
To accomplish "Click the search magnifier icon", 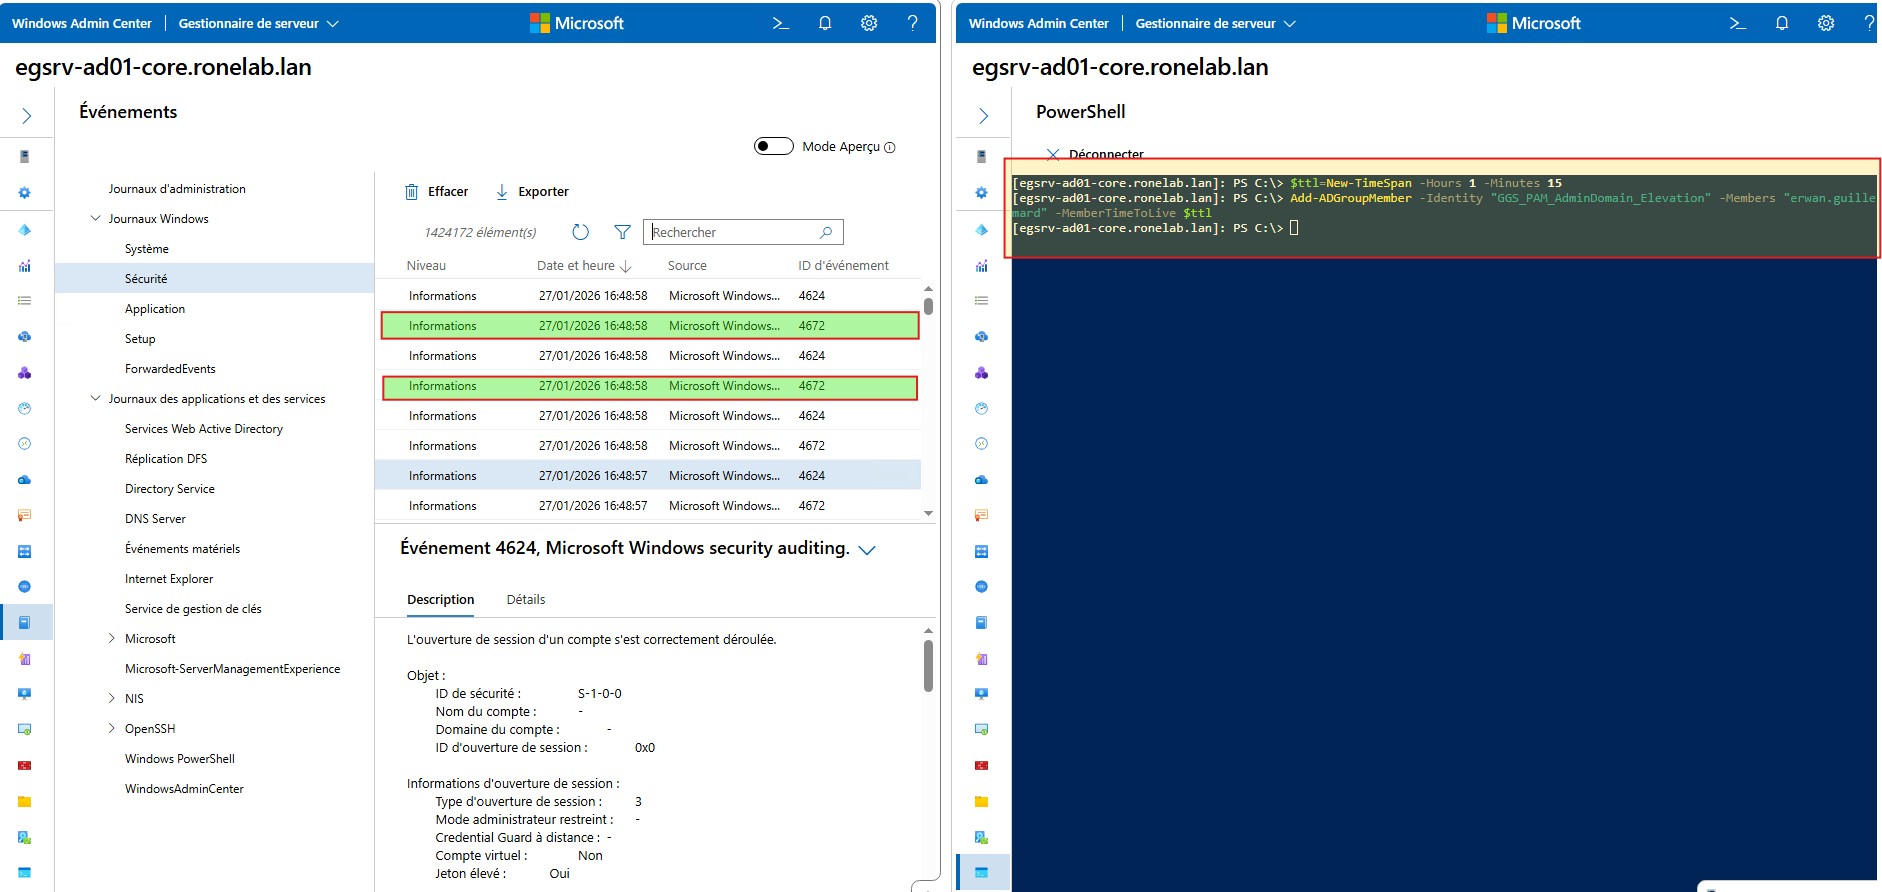I will 826,232.
